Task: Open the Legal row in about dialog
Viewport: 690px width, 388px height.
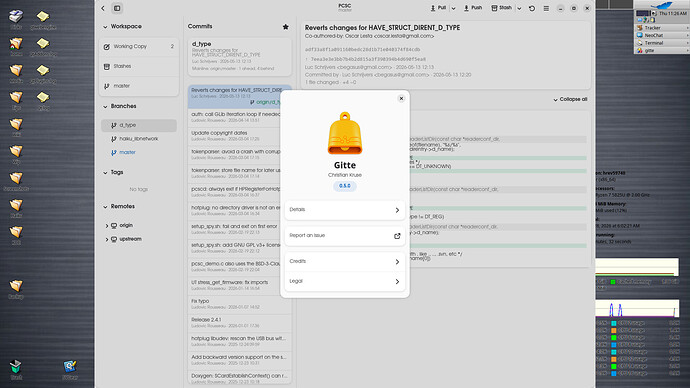Action: pyautogui.click(x=345, y=281)
